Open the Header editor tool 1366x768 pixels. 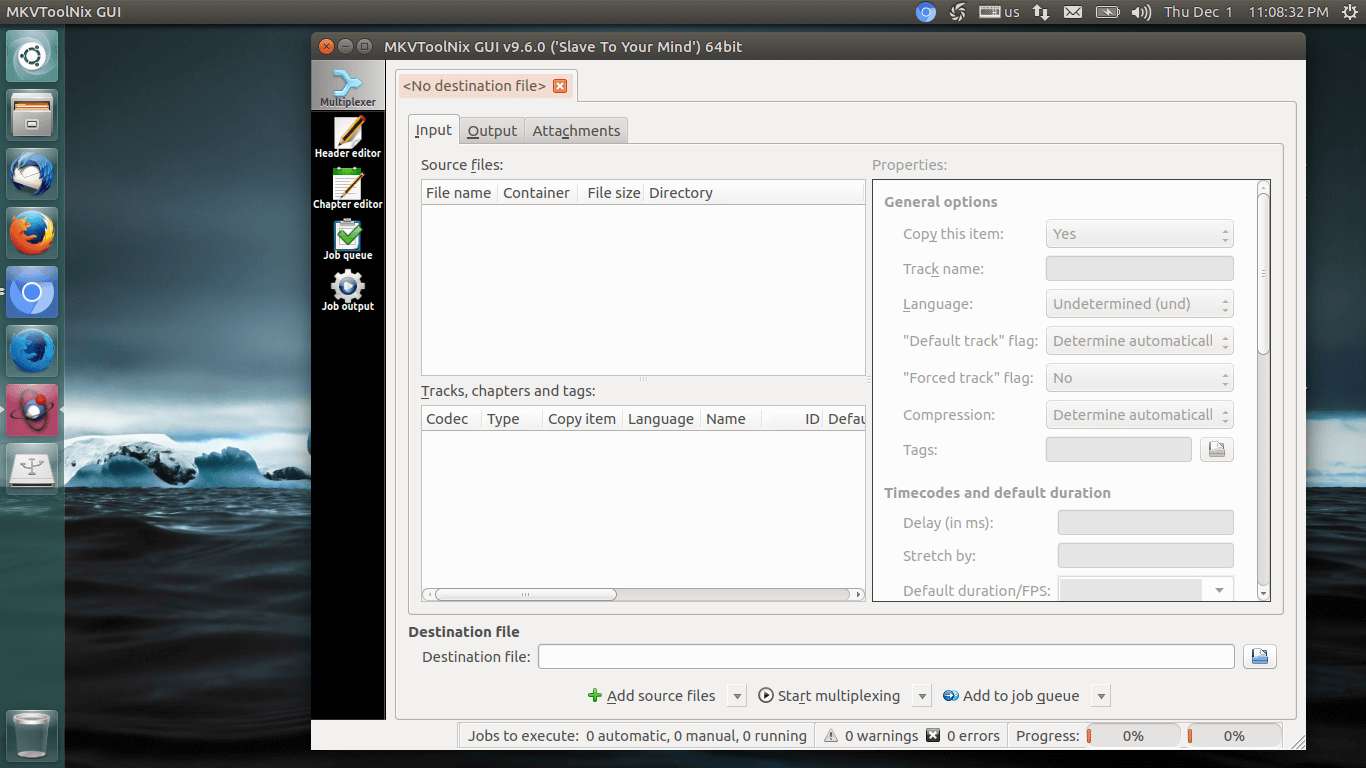tap(347, 138)
